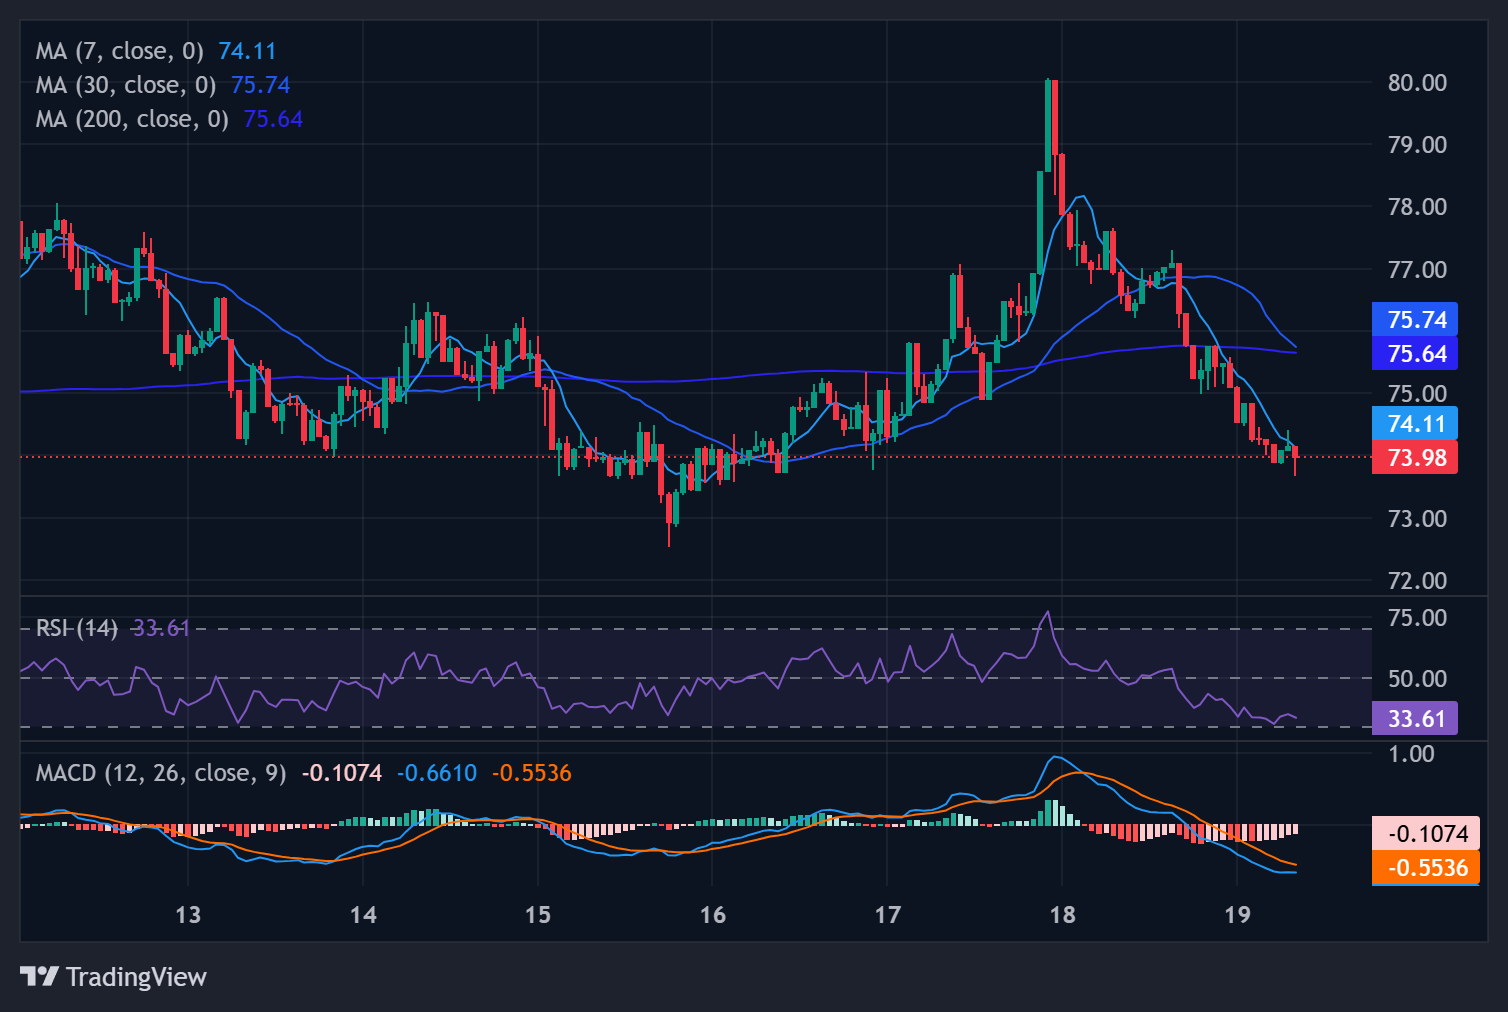The height and width of the screenshot is (1012, 1508).
Task: Click the red 73.98 current price tag
Action: (x=1415, y=458)
